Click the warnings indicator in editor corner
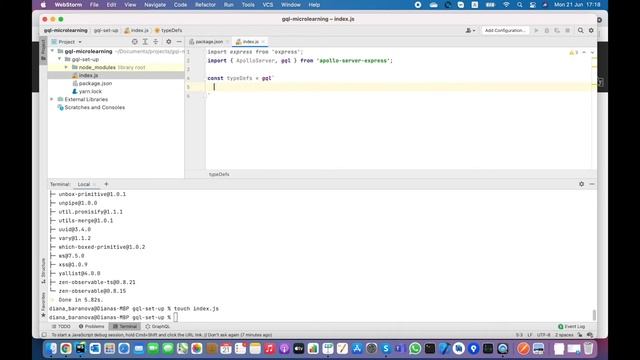Viewport: 640px width, 360px height. tap(573, 52)
